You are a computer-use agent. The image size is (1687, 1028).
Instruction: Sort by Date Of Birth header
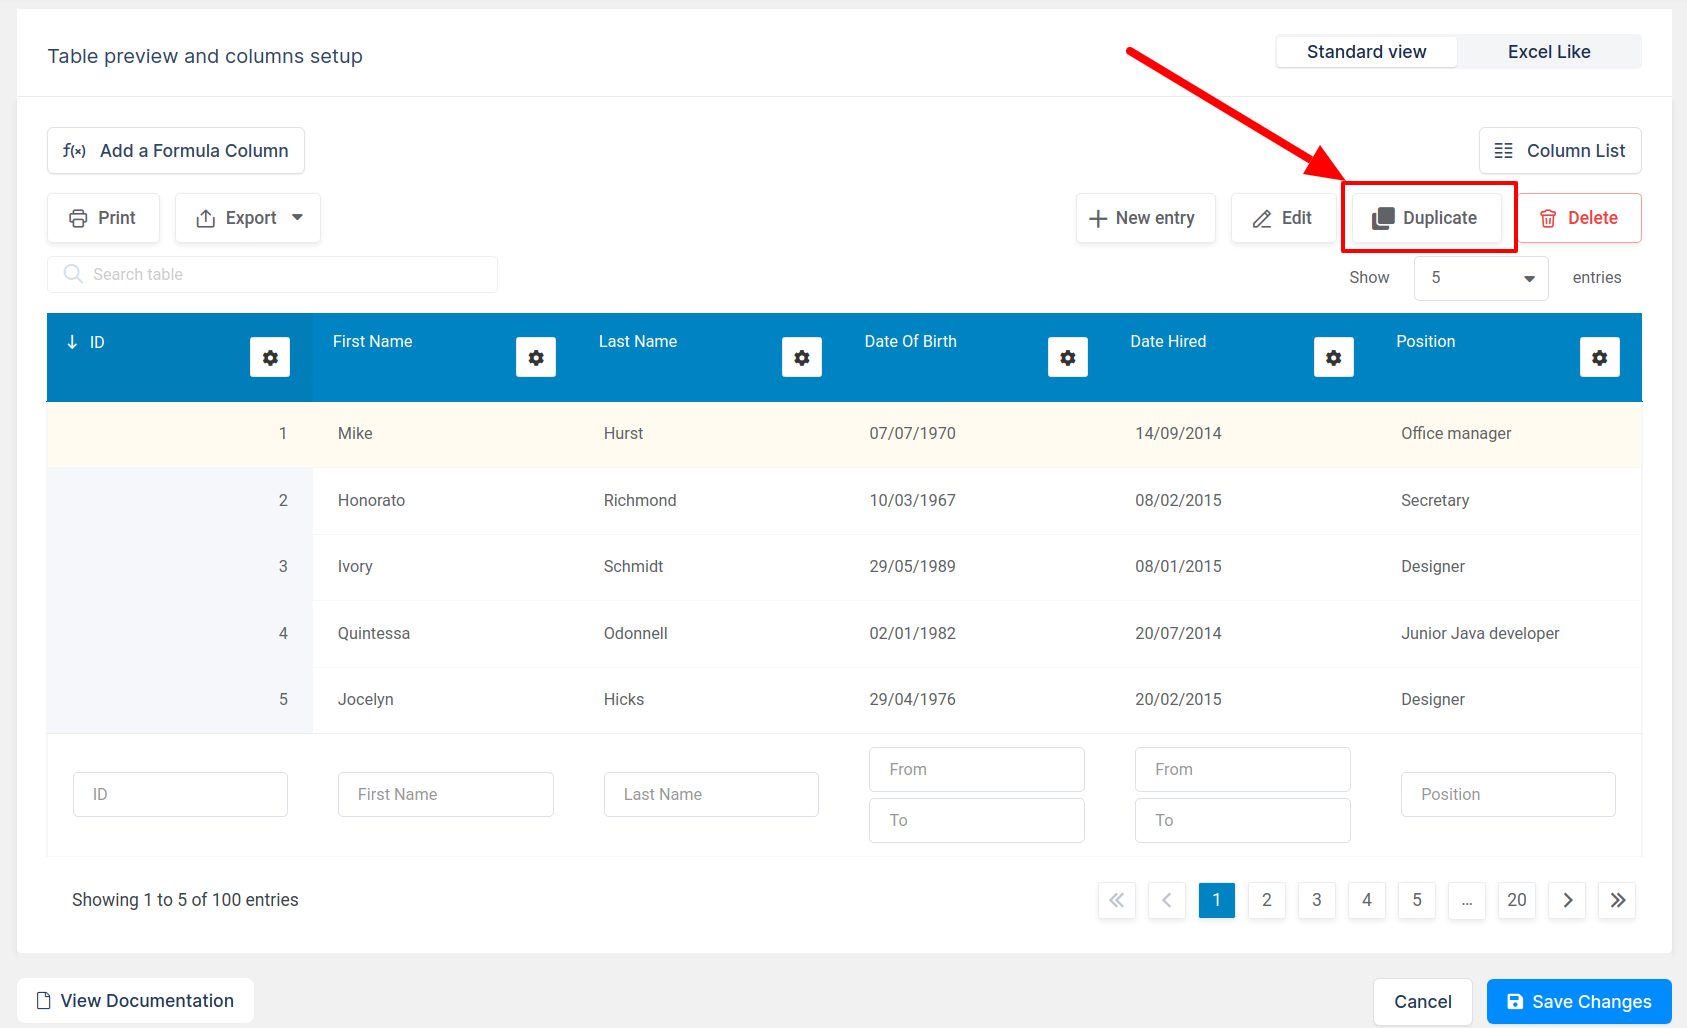(x=910, y=341)
